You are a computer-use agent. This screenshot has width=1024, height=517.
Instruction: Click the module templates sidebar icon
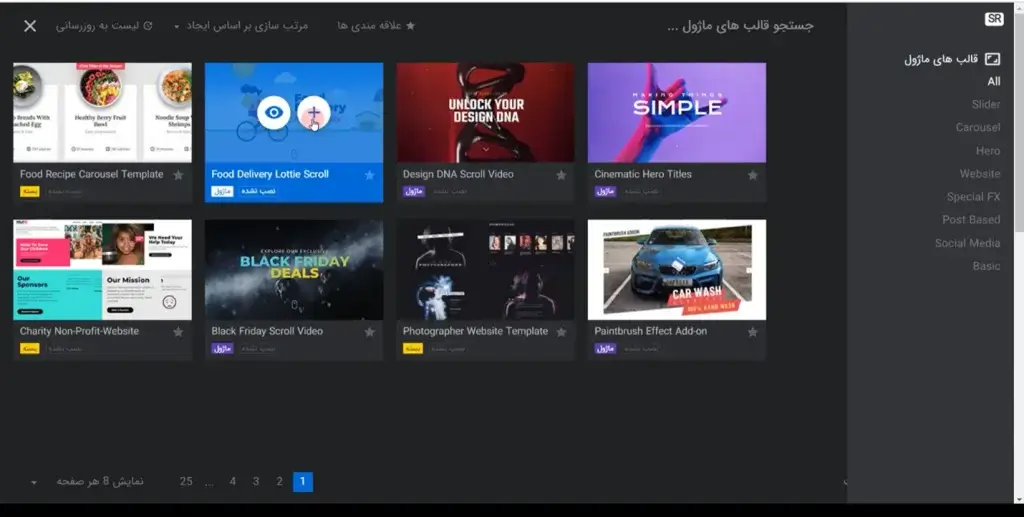pyautogui.click(x=992, y=59)
